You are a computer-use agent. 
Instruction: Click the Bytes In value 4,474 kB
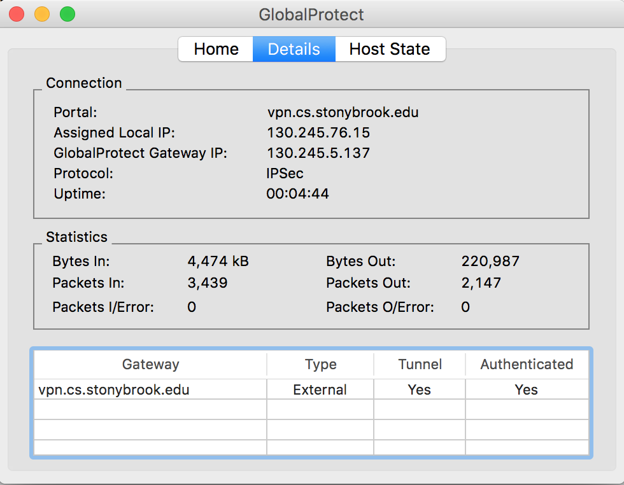click(x=218, y=261)
